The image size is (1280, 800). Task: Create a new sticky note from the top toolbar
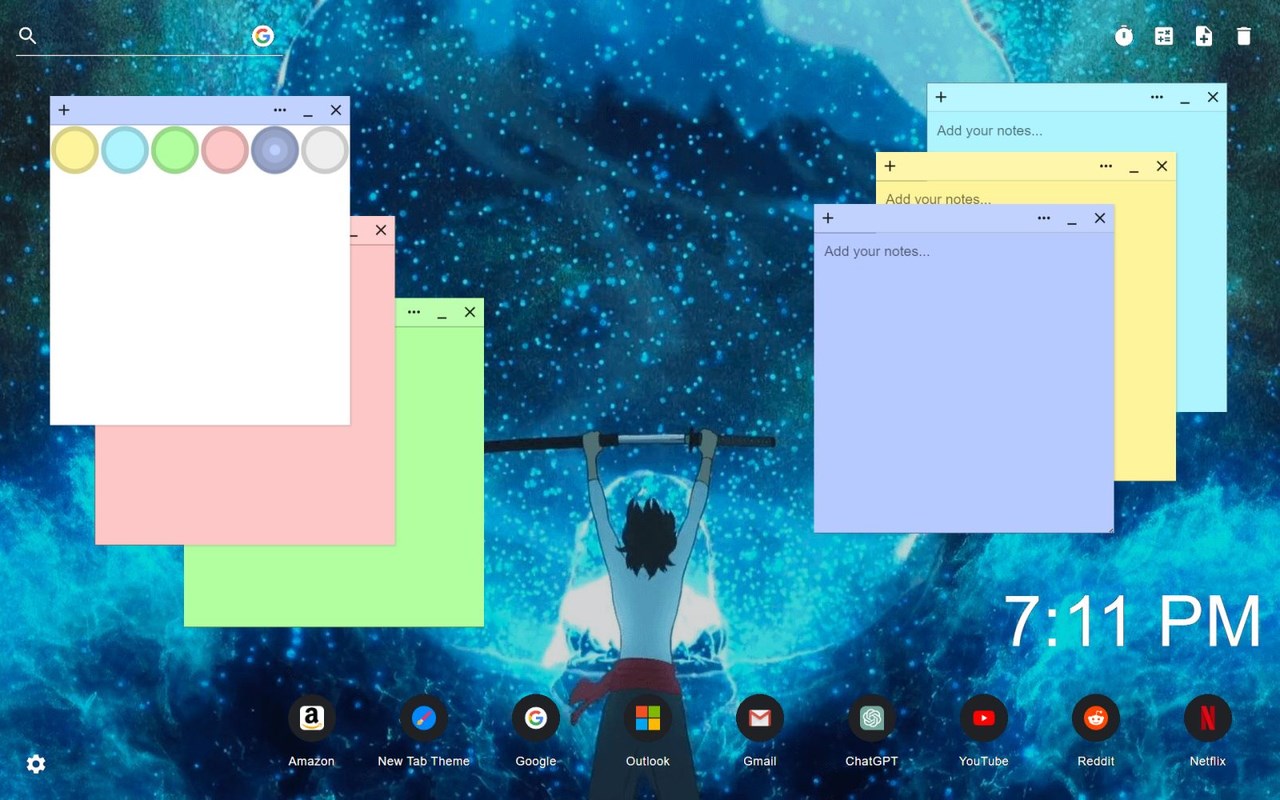click(x=1204, y=36)
